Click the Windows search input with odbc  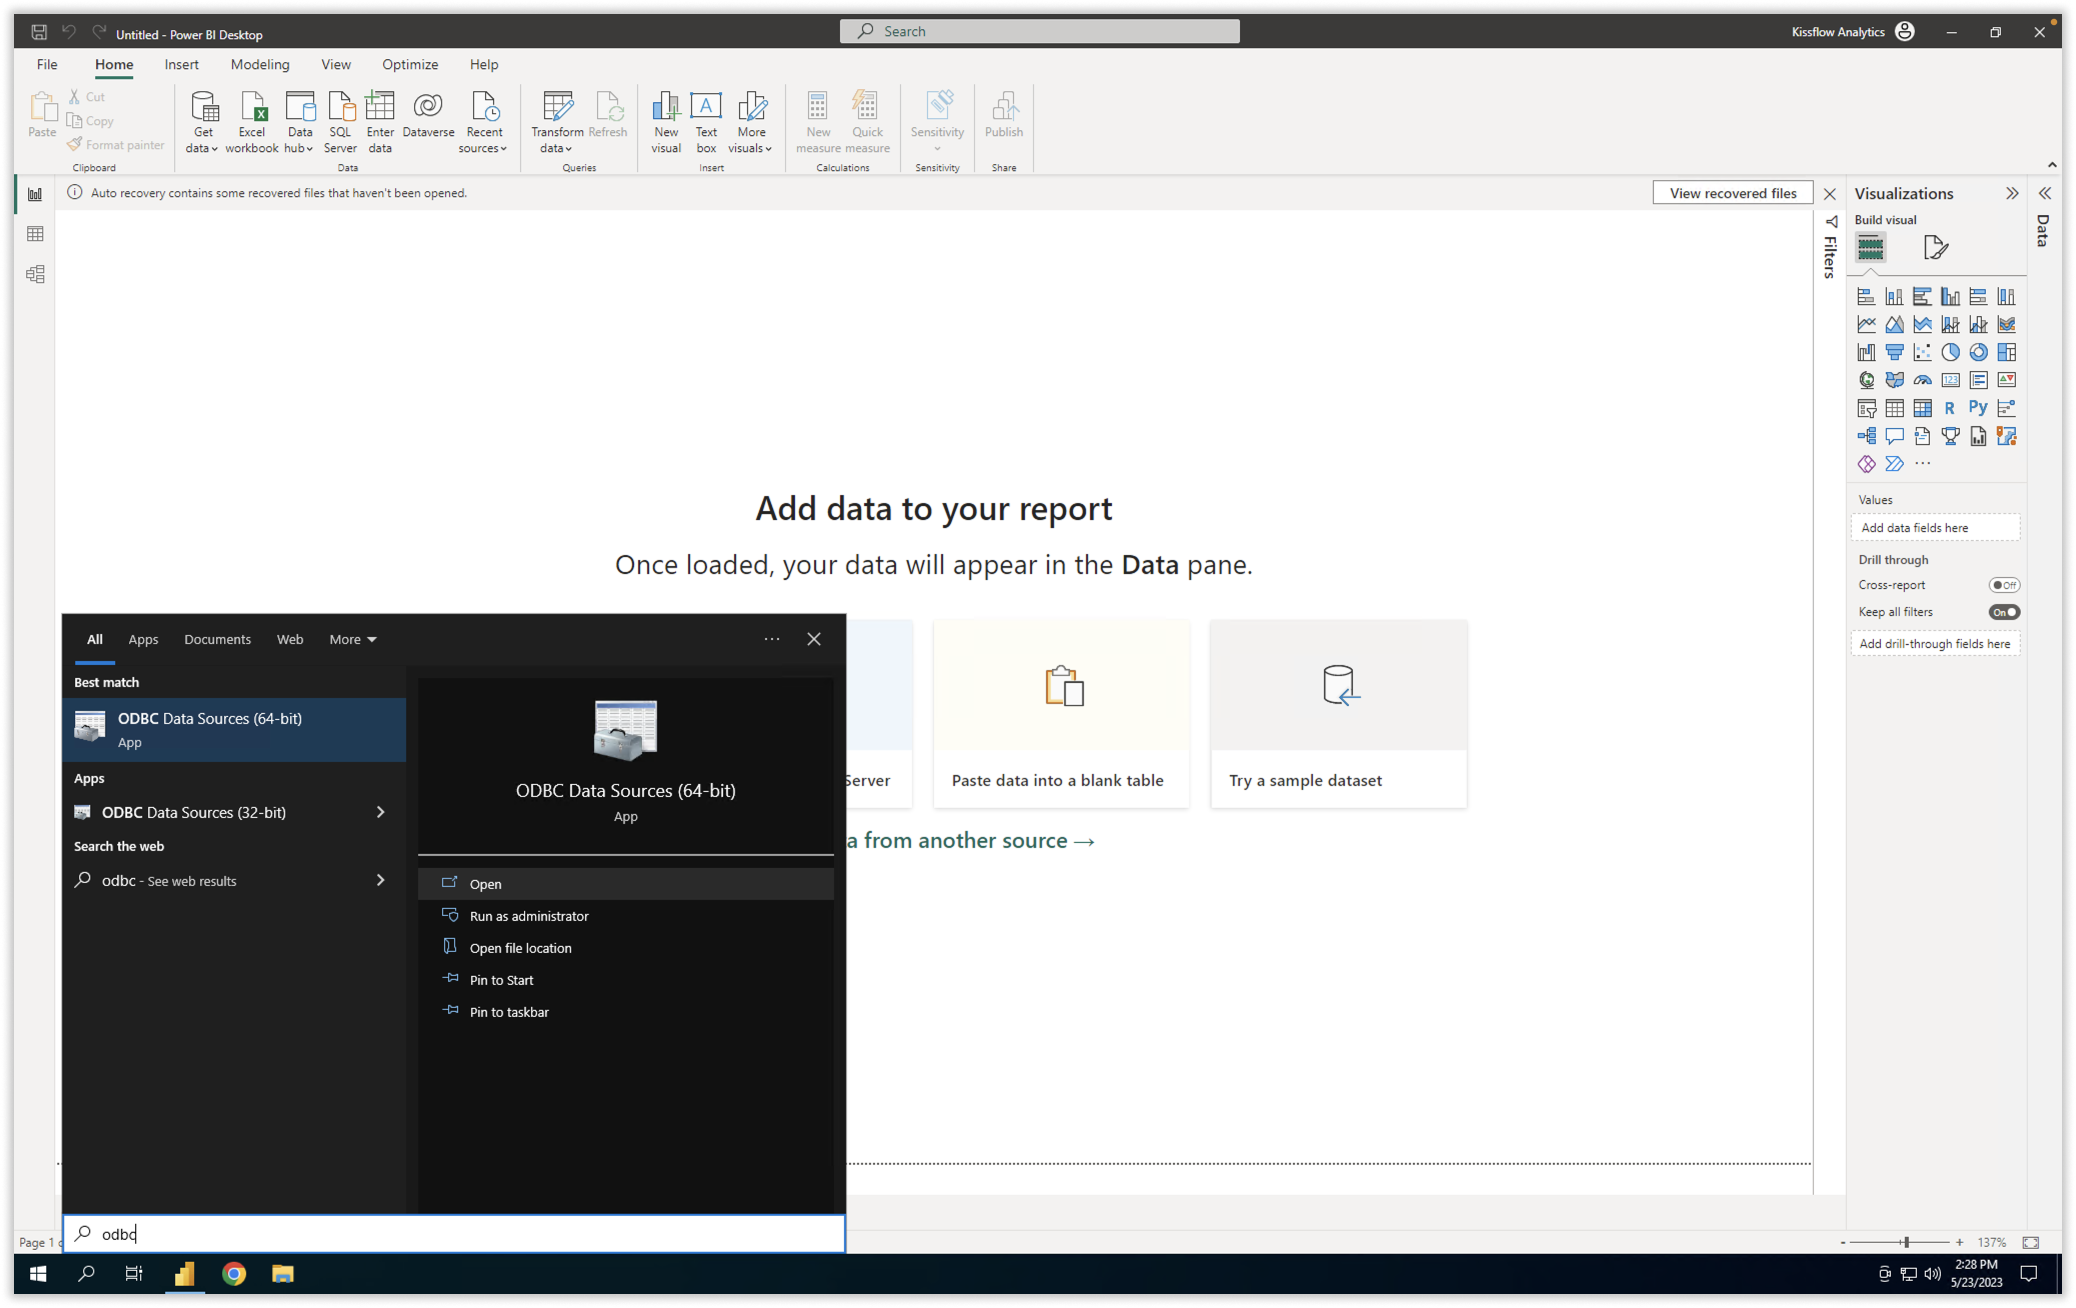click(x=454, y=1234)
